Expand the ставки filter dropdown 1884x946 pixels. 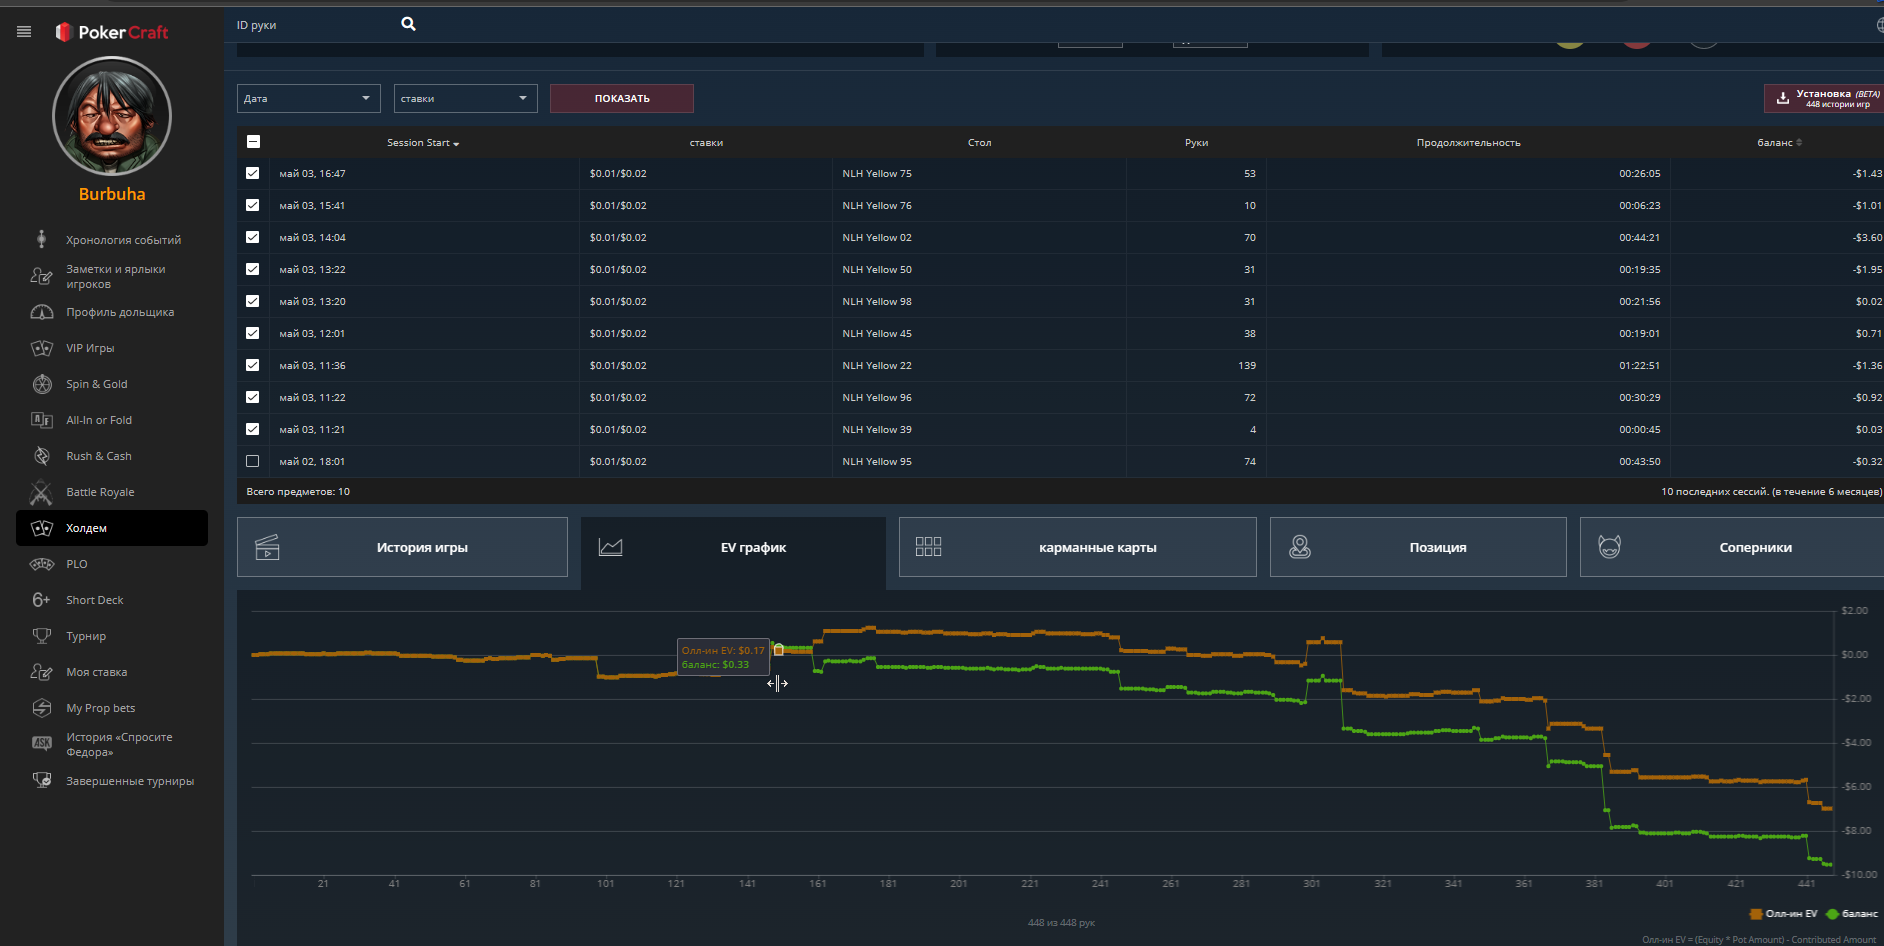[466, 98]
